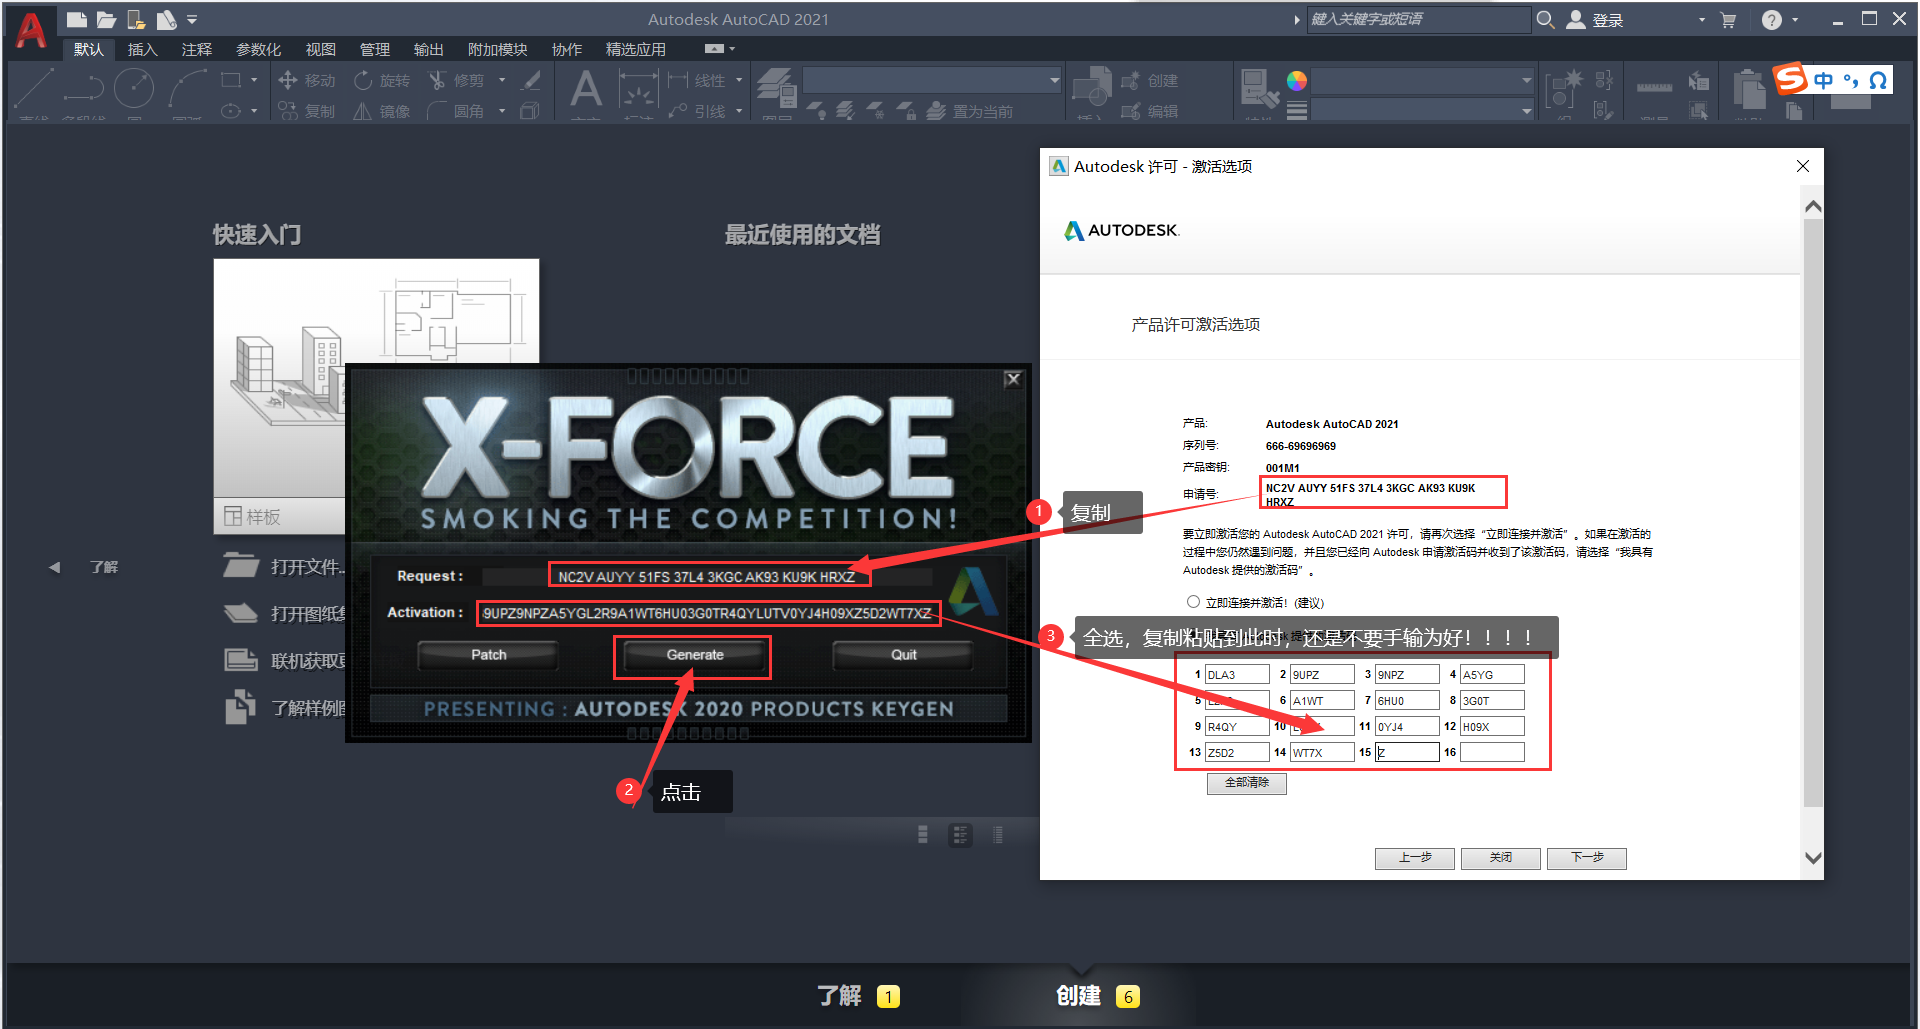
Task: Click Save to Web & Mobile icon
Action: click(166, 19)
